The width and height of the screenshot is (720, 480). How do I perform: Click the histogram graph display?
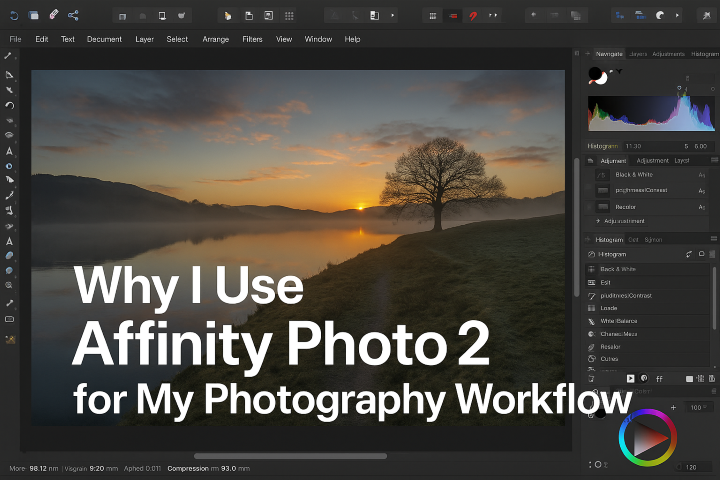point(651,113)
